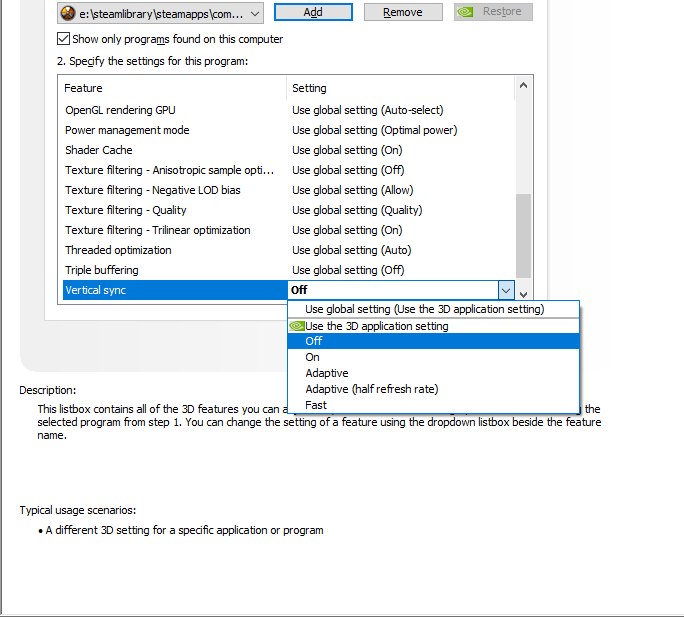The image size is (684, 617).
Task: Click the NVIDIA logo on Restore button
Action: tap(465, 12)
